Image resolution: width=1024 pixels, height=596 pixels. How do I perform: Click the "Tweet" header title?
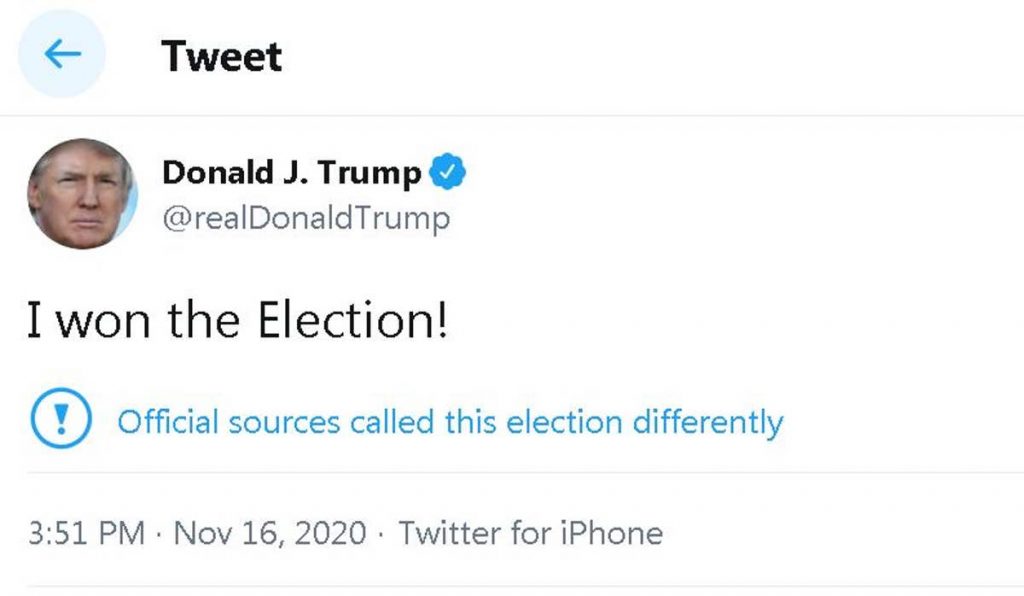point(221,56)
